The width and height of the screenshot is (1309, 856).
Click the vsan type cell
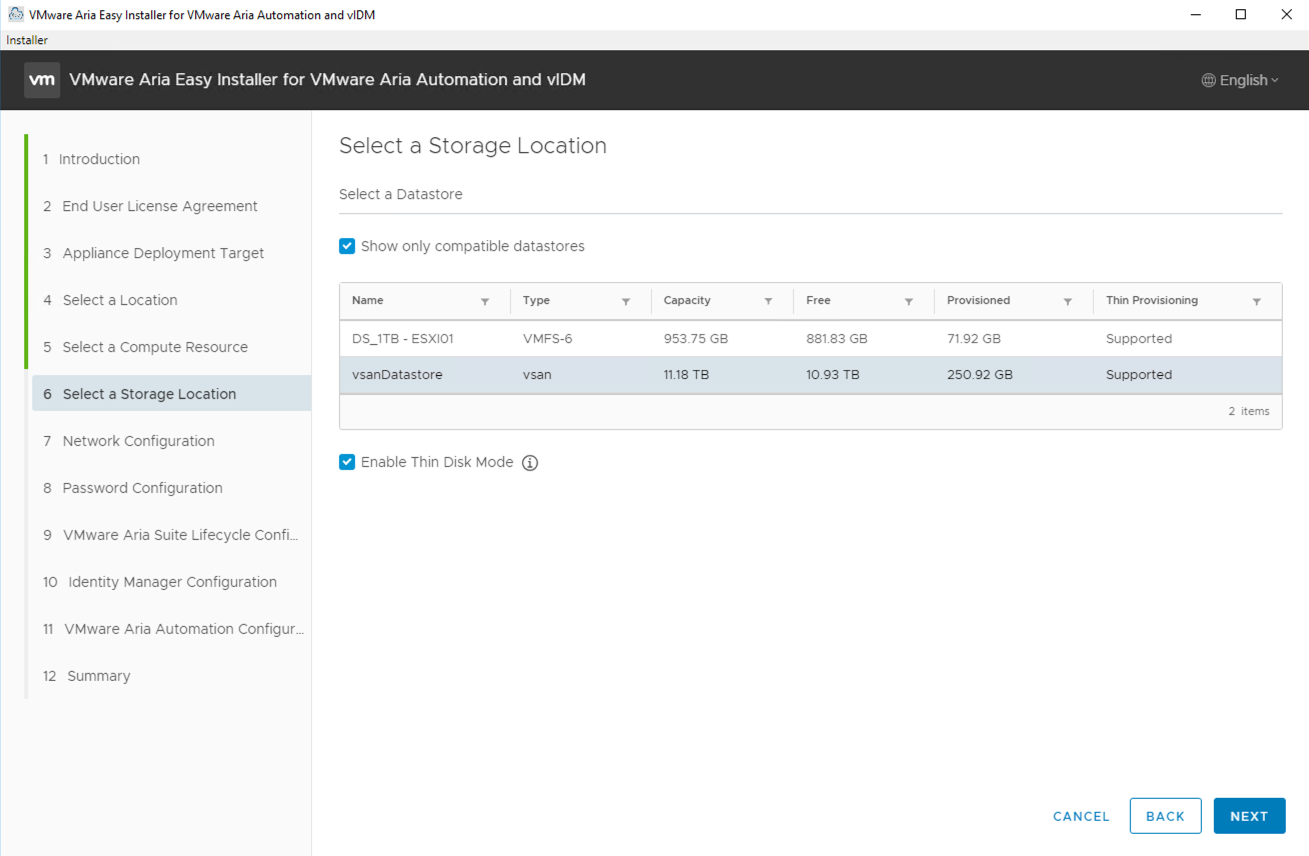(x=536, y=375)
